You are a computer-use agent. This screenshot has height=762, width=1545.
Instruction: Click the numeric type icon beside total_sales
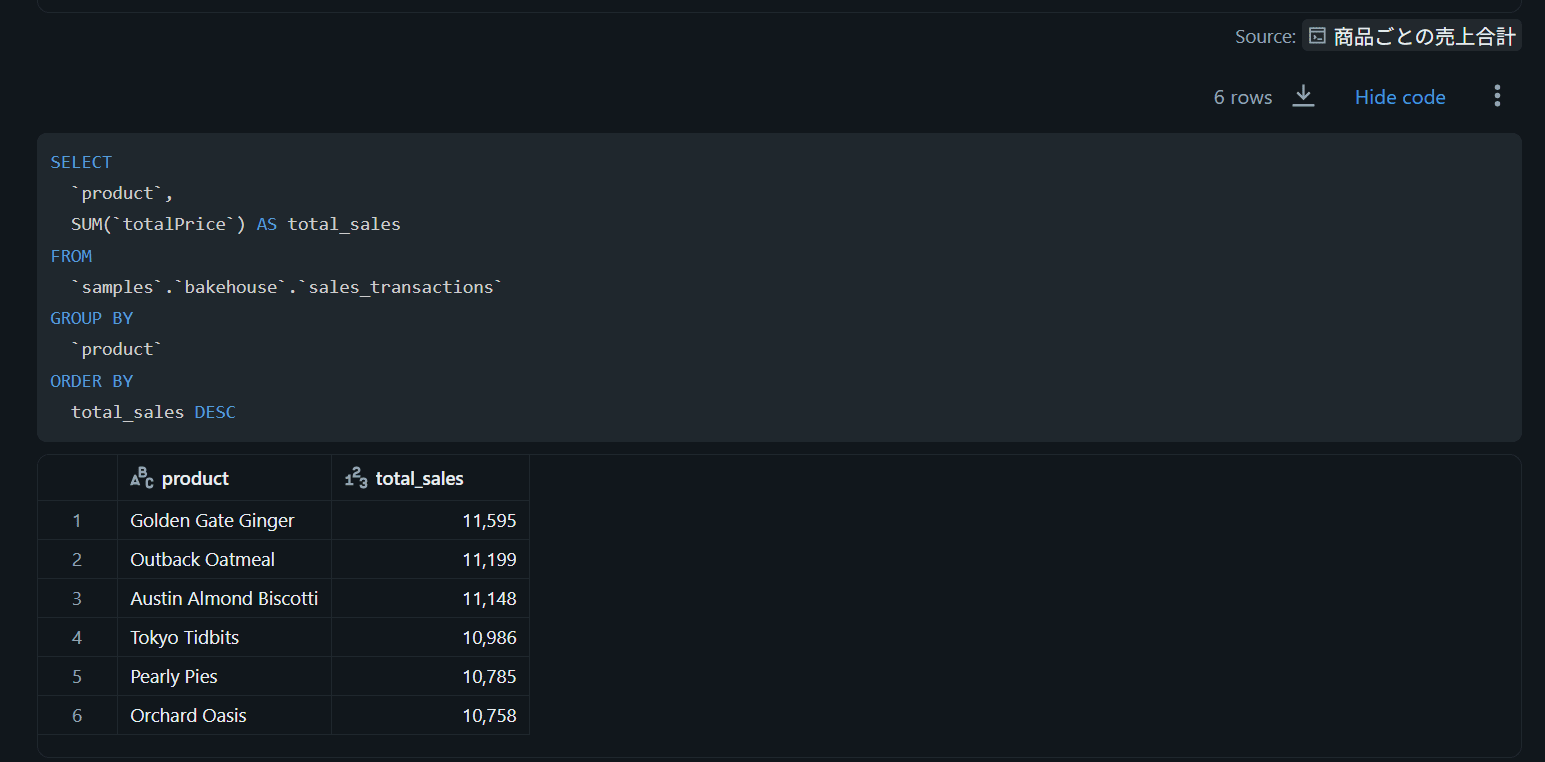pyautogui.click(x=356, y=478)
